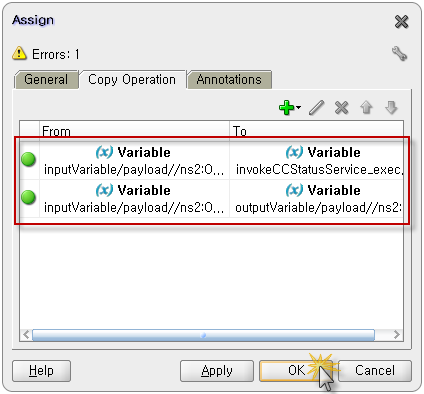Click the move up arrow icon
Screen dimensions: 424x394
366,108
